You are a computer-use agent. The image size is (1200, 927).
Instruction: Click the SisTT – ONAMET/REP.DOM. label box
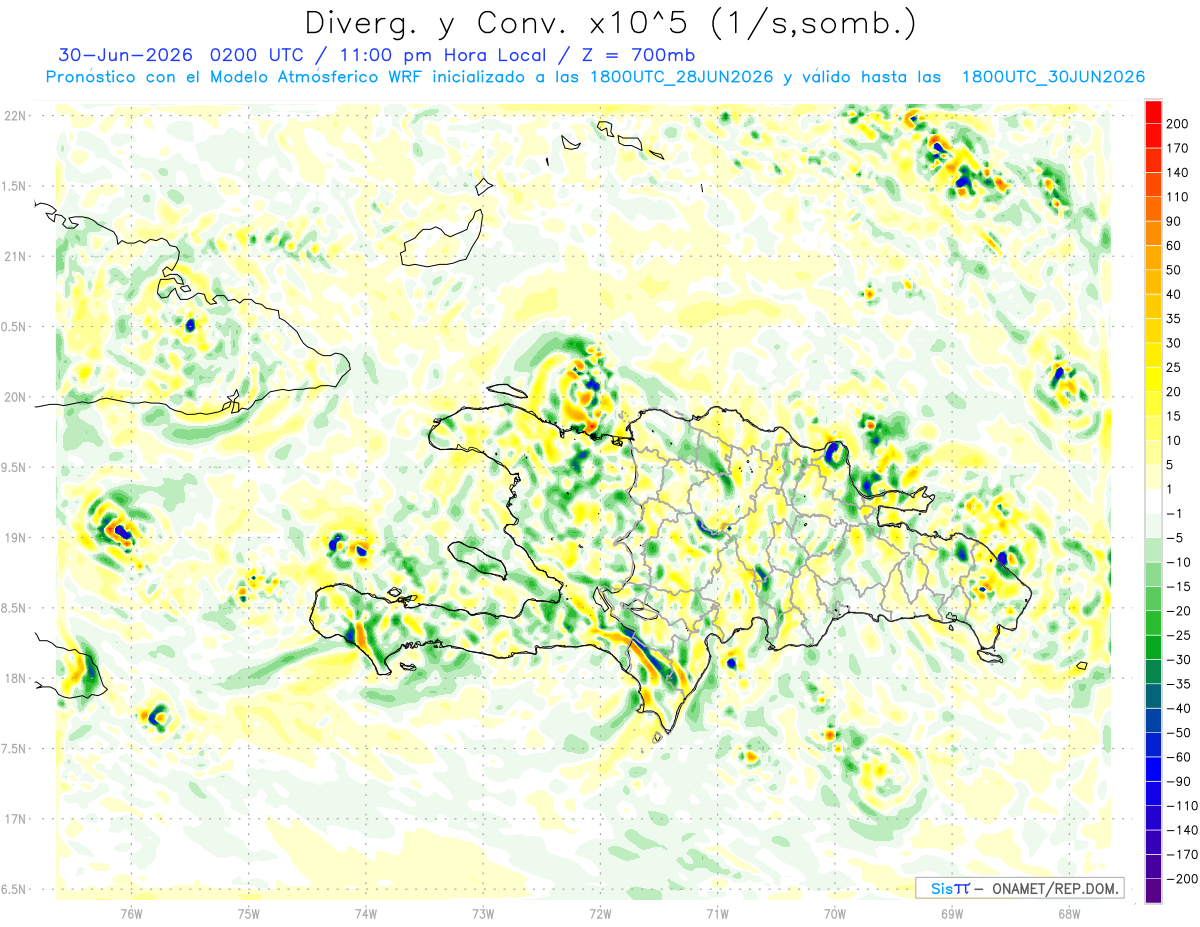[x=1020, y=888]
